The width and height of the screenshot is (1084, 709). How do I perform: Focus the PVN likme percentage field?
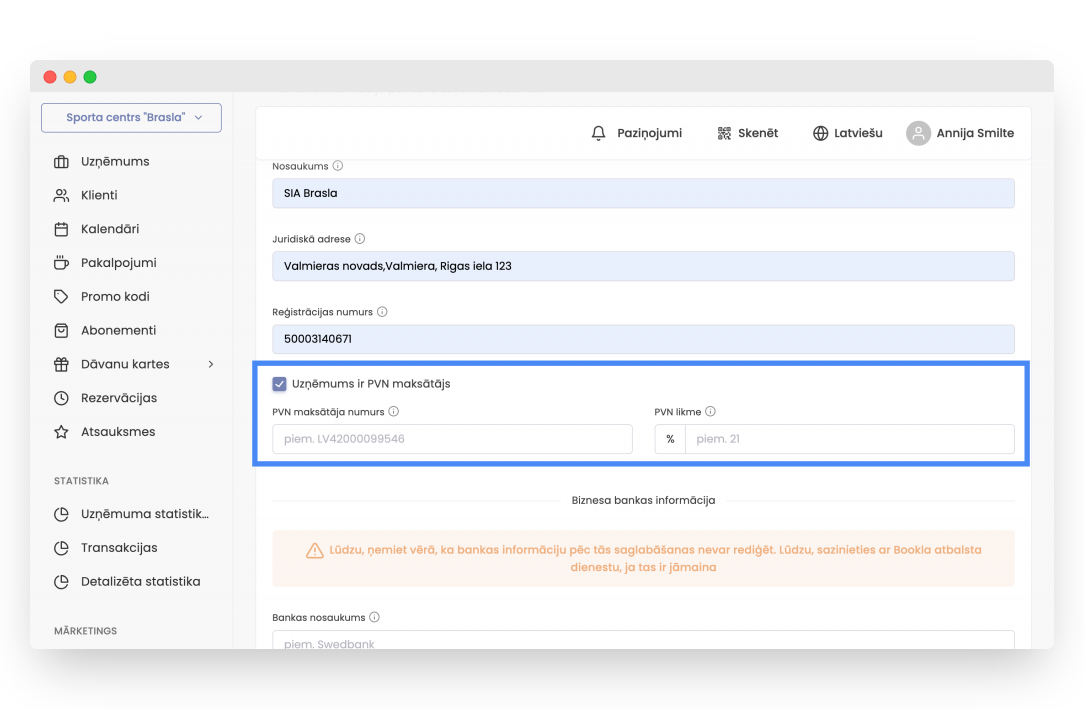click(848, 439)
